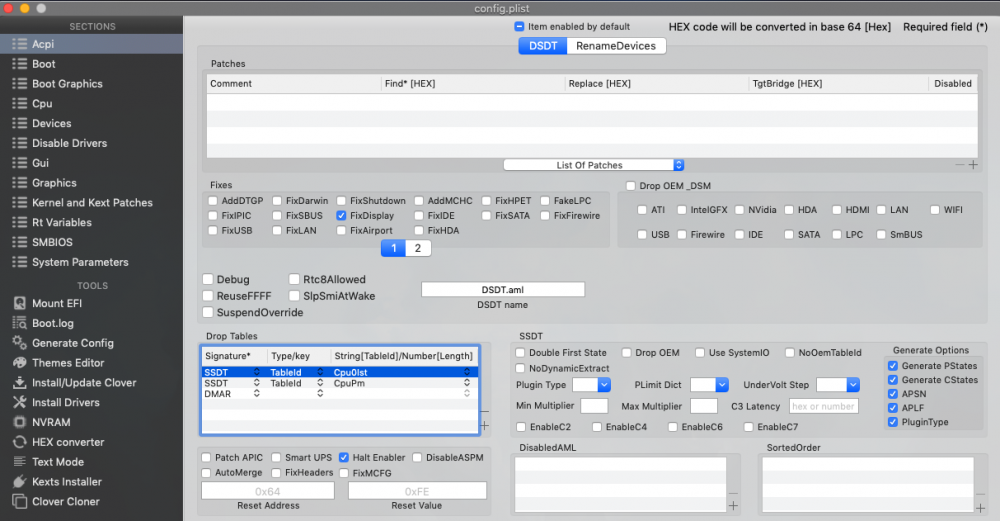This screenshot has height=521, width=1000.
Task: Click the Install/Update Clover download icon
Action: (20, 383)
